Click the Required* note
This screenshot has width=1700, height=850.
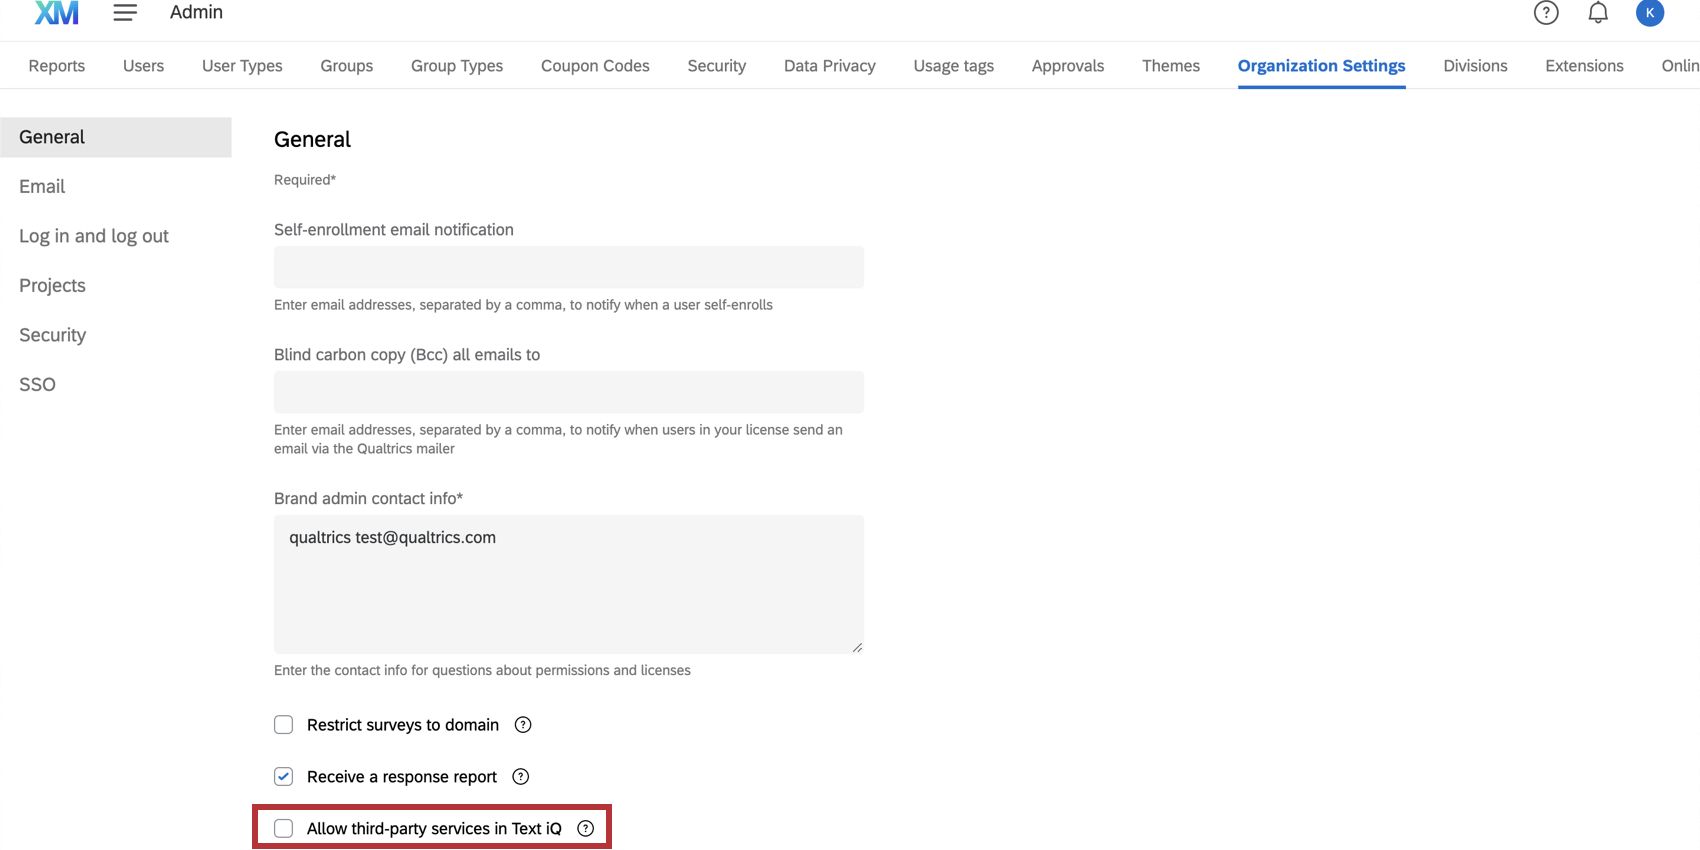[305, 180]
